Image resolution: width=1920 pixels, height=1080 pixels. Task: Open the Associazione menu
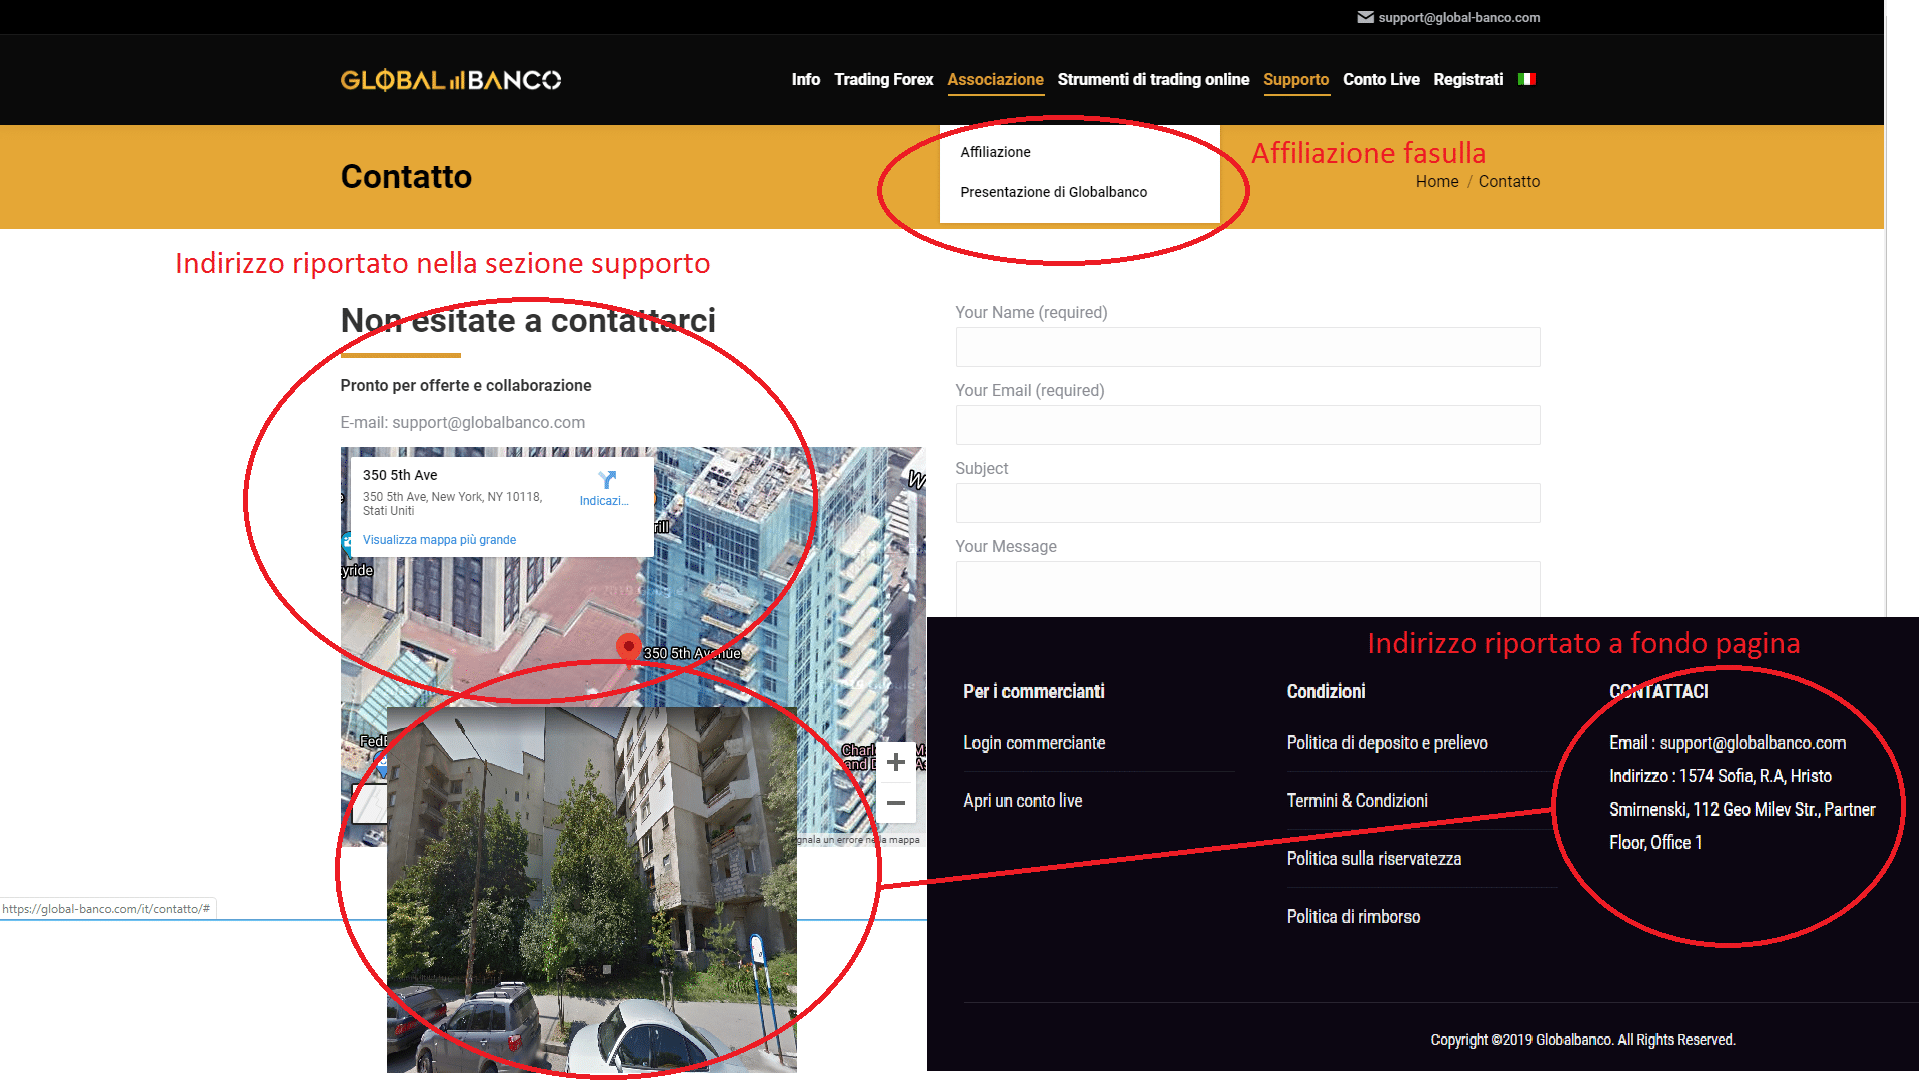(x=996, y=79)
